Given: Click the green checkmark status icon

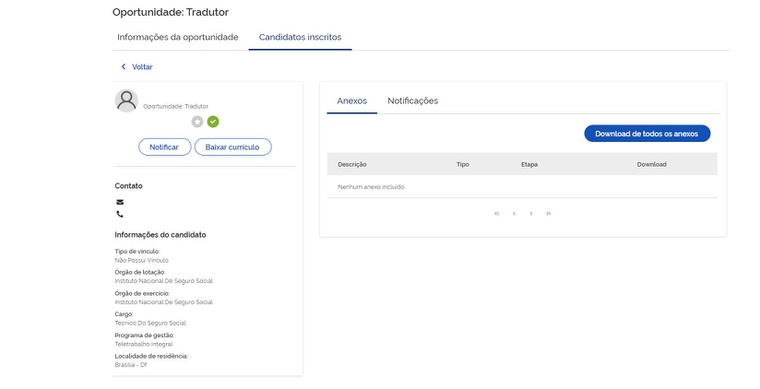Looking at the screenshot, I should pos(213,122).
